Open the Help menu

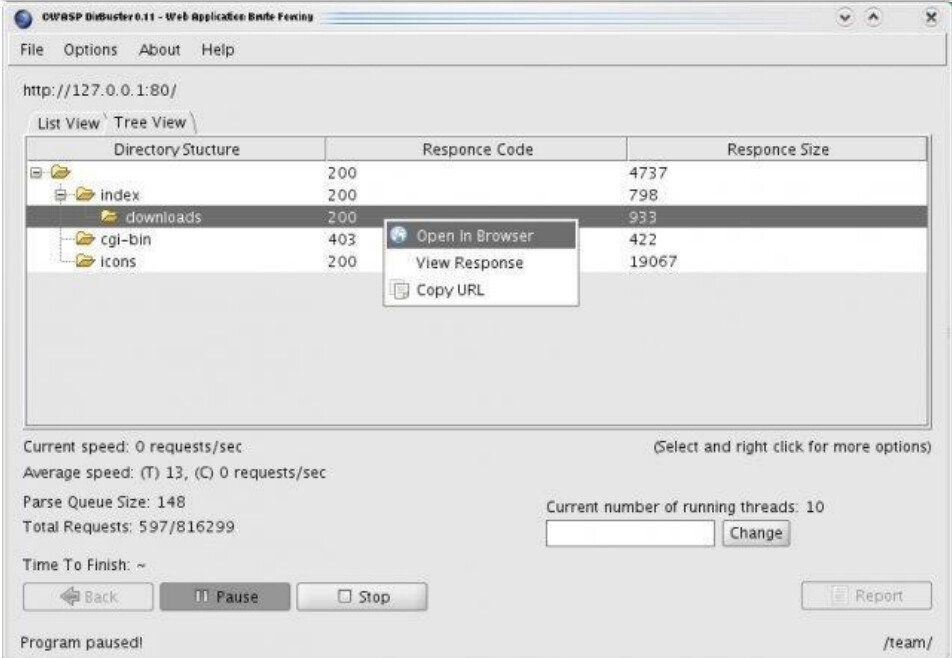click(x=217, y=50)
